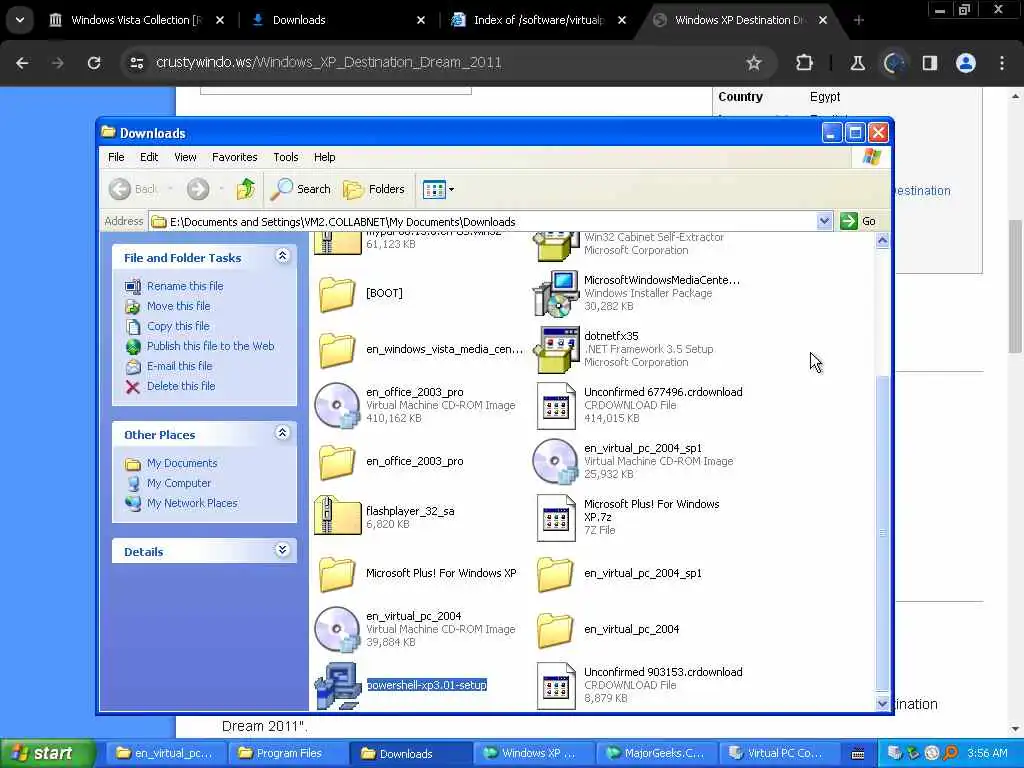Open the tab search dropdown arrow
The width and height of the screenshot is (1024, 768).
point(20,20)
